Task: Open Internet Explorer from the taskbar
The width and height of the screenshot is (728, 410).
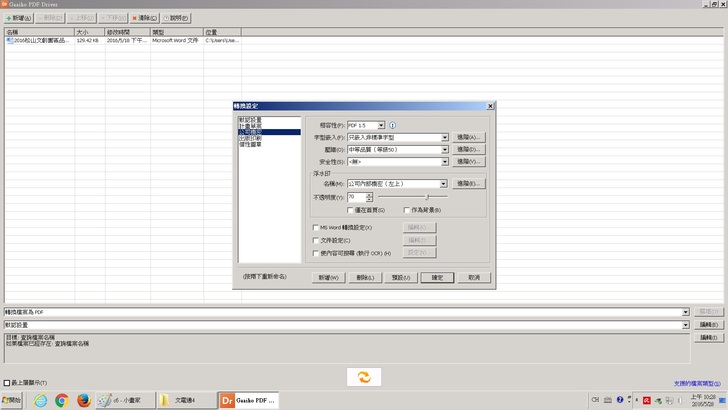Action: (40, 400)
